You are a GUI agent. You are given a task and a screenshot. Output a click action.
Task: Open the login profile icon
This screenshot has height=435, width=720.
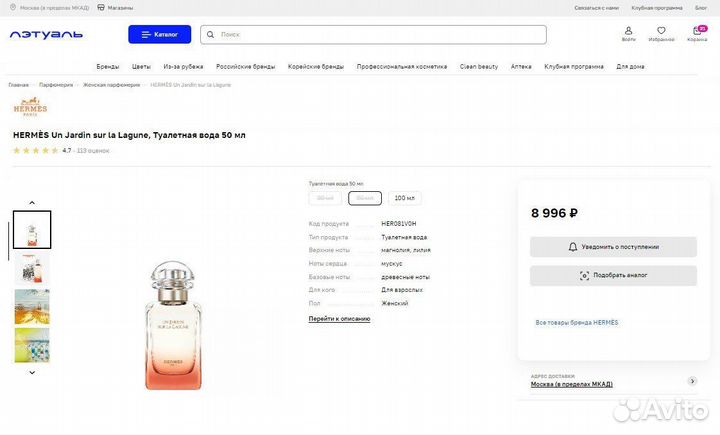[628, 31]
